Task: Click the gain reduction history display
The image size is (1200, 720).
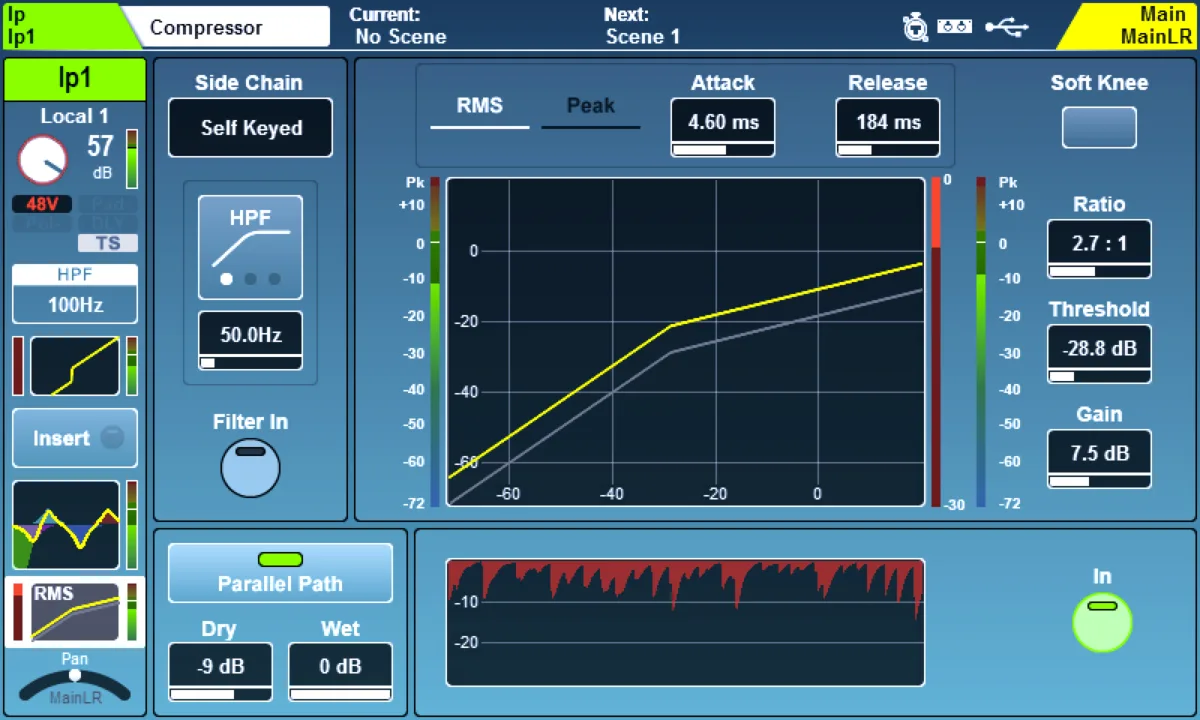Action: pos(685,622)
